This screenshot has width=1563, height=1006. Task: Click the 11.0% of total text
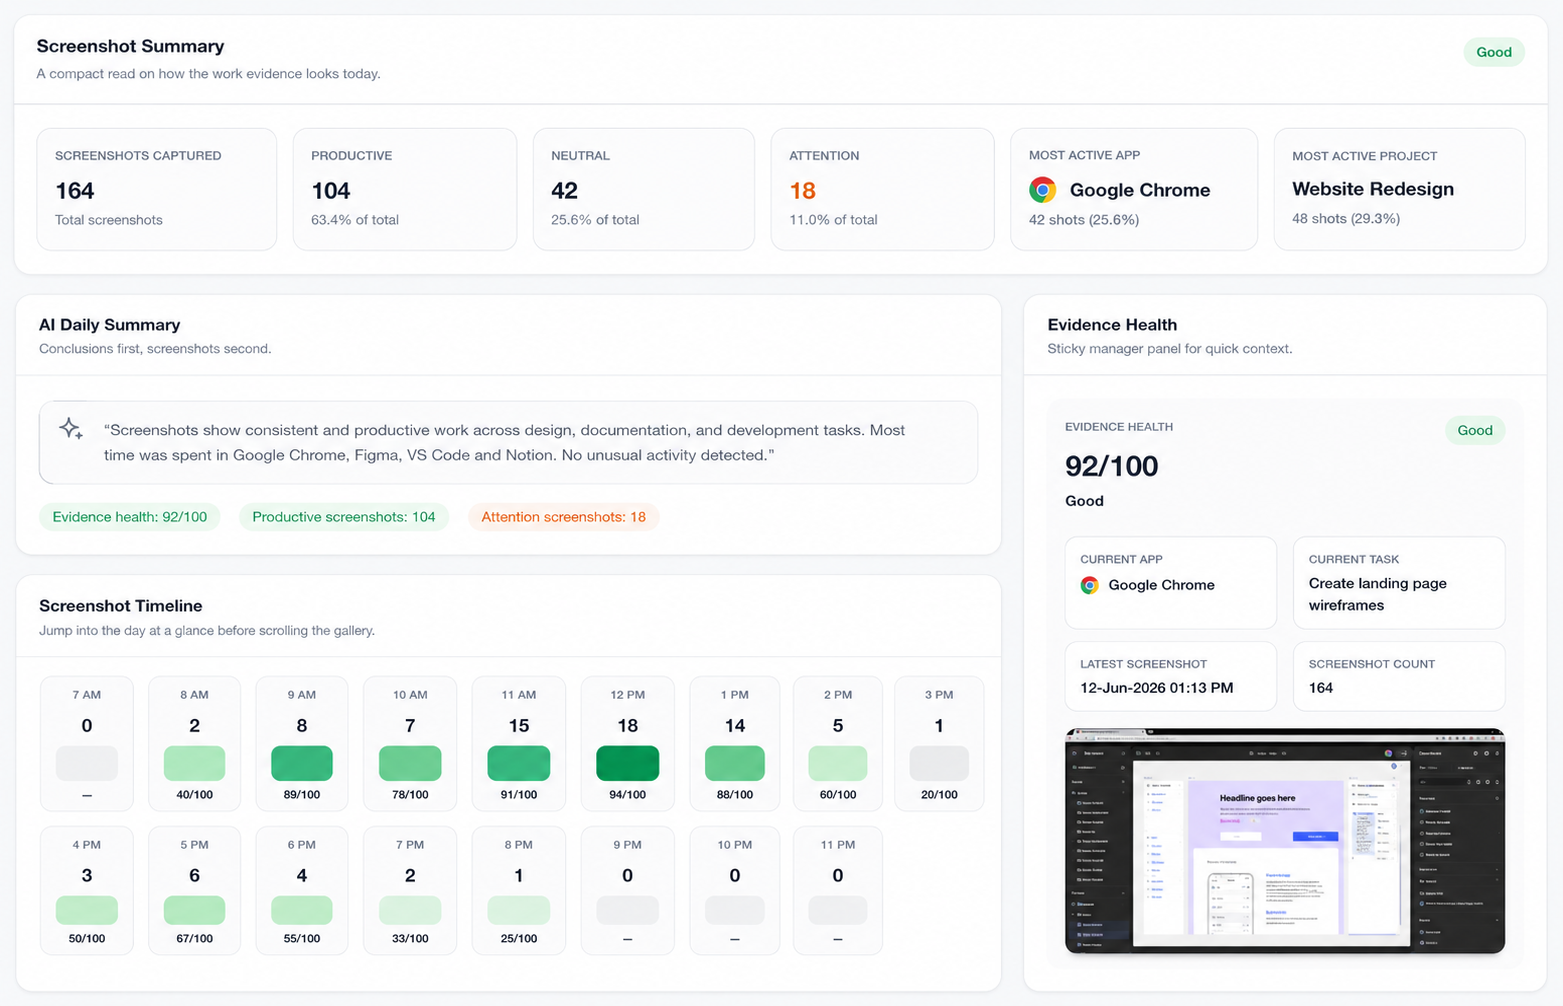834,219
